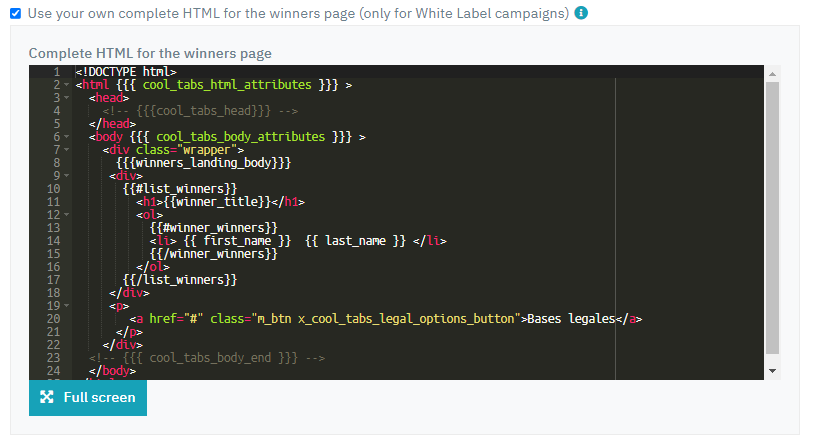Image resolution: width=814 pixels, height=445 pixels.
Task: Fold the body tag on line 6
Action: point(66,137)
